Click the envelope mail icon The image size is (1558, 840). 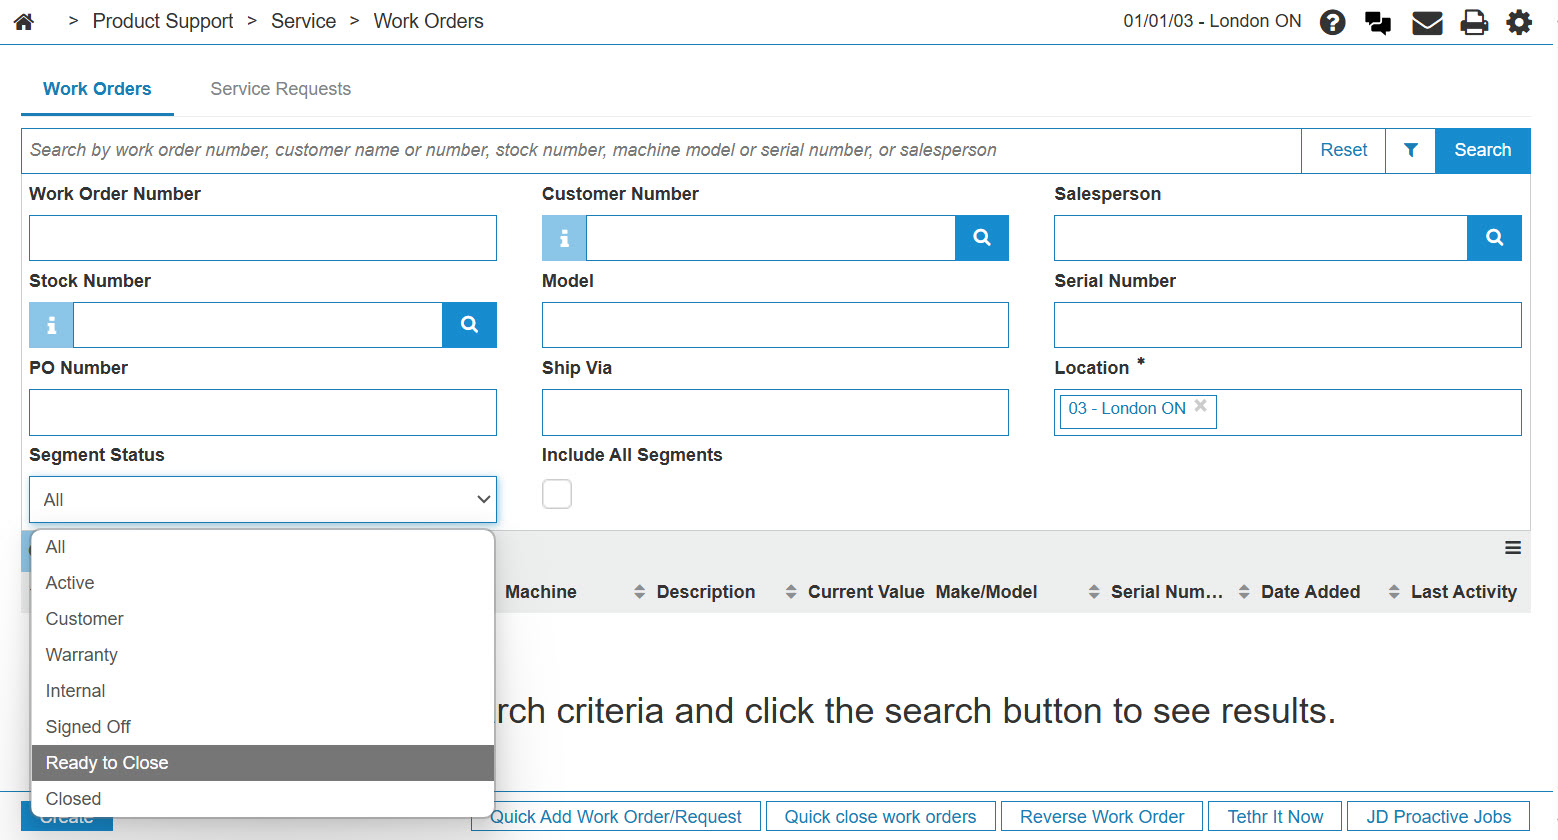point(1426,22)
